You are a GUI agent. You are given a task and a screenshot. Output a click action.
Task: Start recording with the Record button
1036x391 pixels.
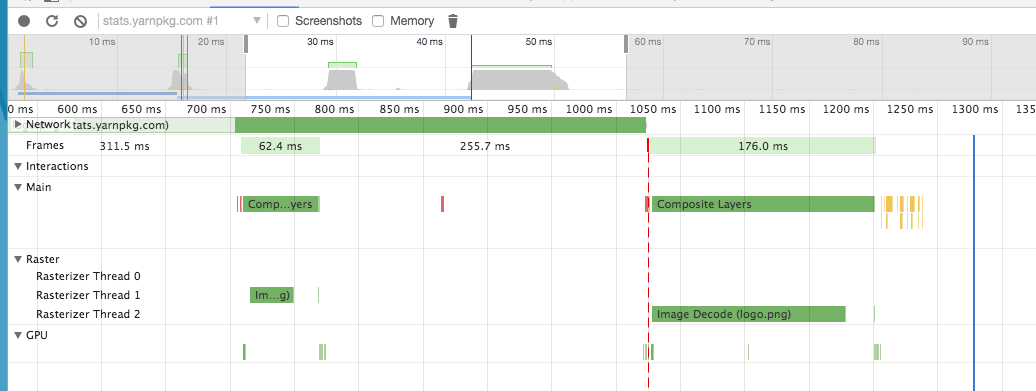pos(24,21)
